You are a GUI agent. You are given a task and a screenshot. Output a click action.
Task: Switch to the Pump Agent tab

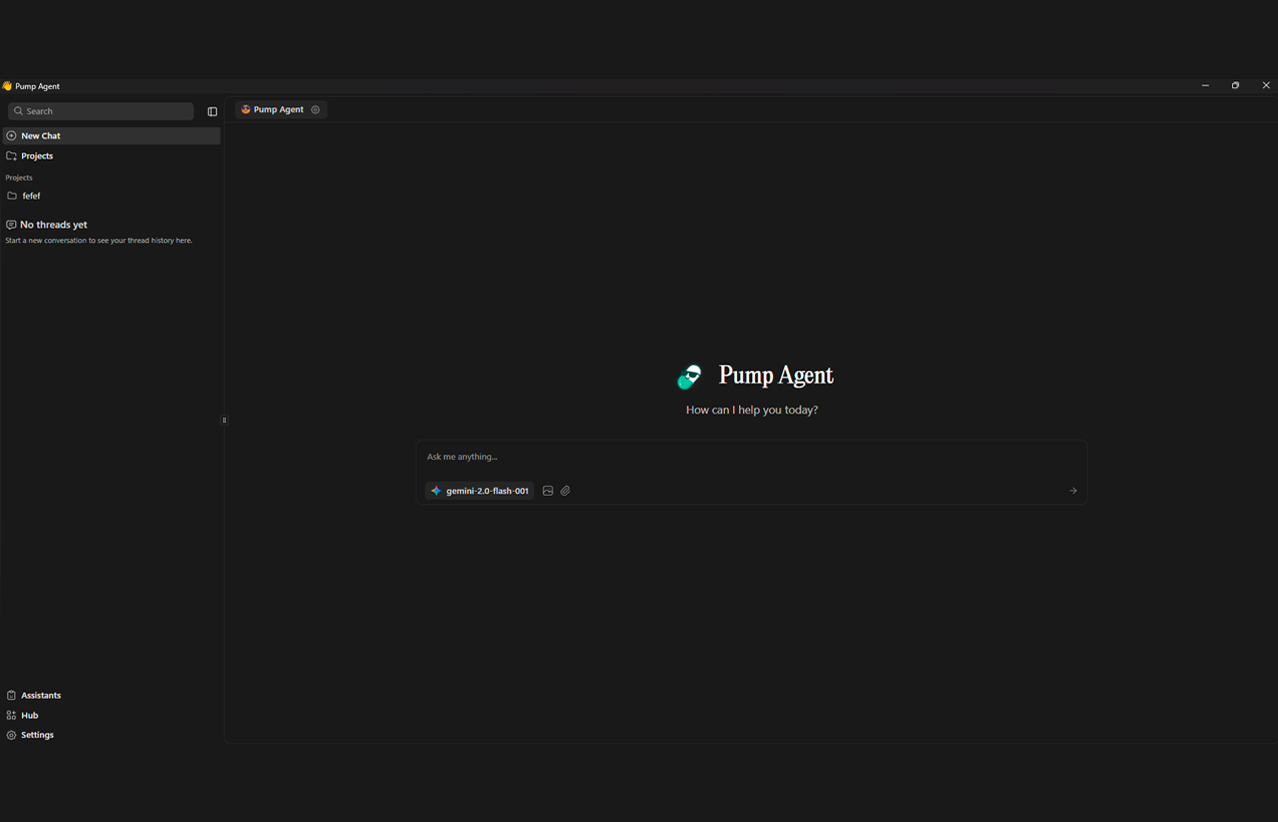click(x=278, y=109)
